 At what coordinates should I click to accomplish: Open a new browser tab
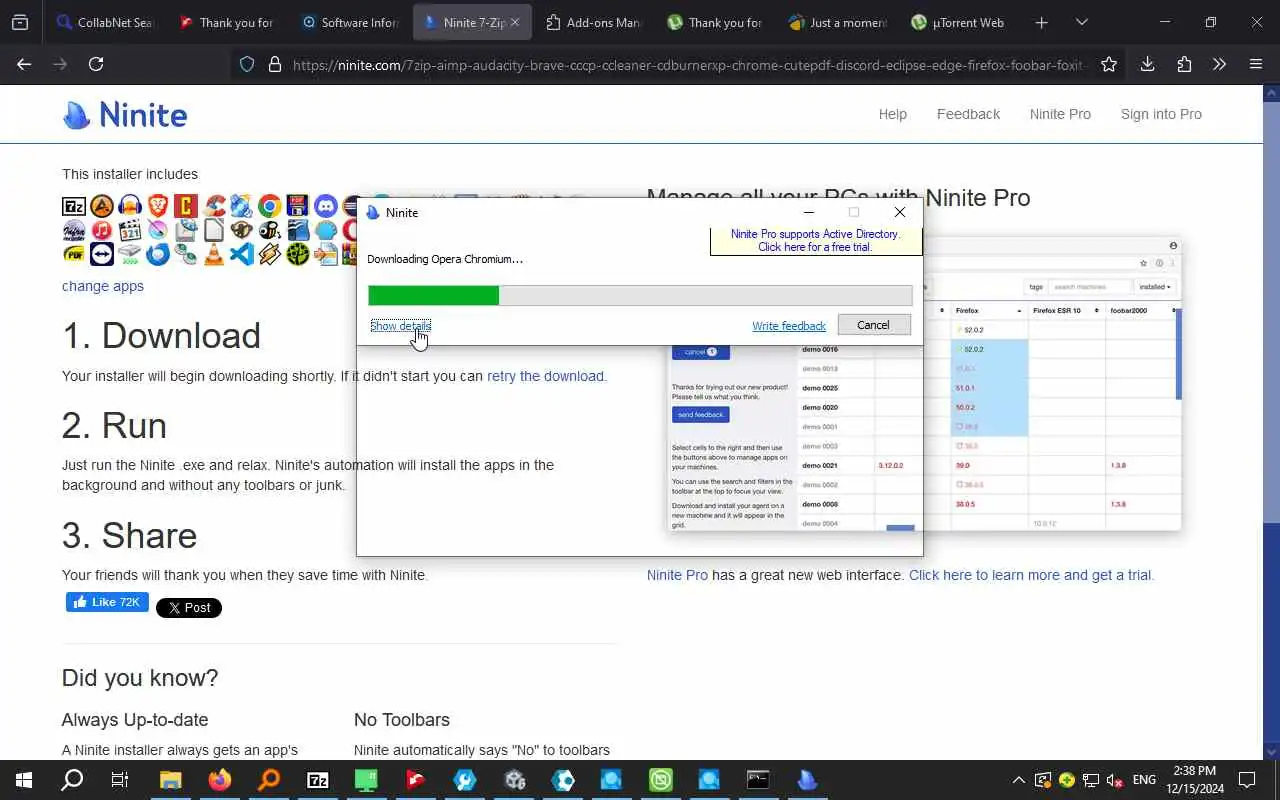point(1041,22)
